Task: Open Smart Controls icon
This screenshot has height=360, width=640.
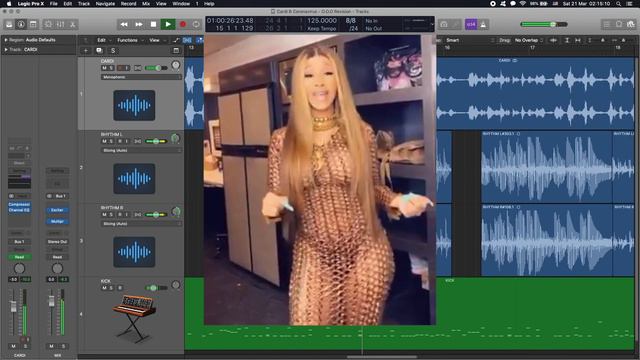Action: click(x=48, y=24)
